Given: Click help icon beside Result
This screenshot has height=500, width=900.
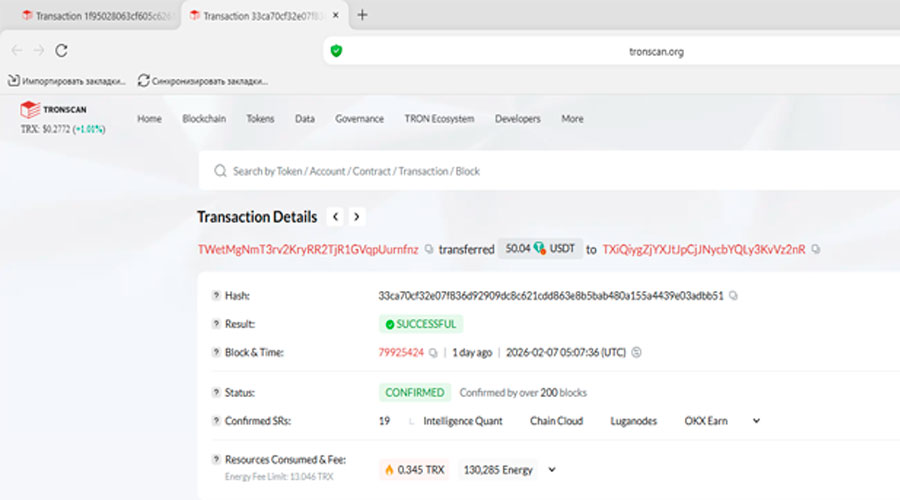Looking at the screenshot, I should tap(216, 324).
